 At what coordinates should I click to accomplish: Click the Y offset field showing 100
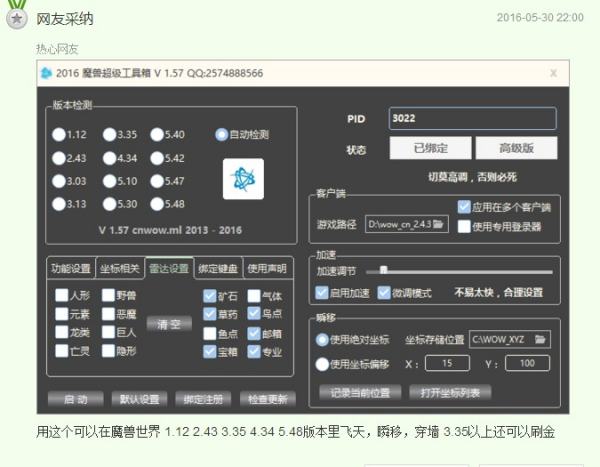[x=527, y=363]
